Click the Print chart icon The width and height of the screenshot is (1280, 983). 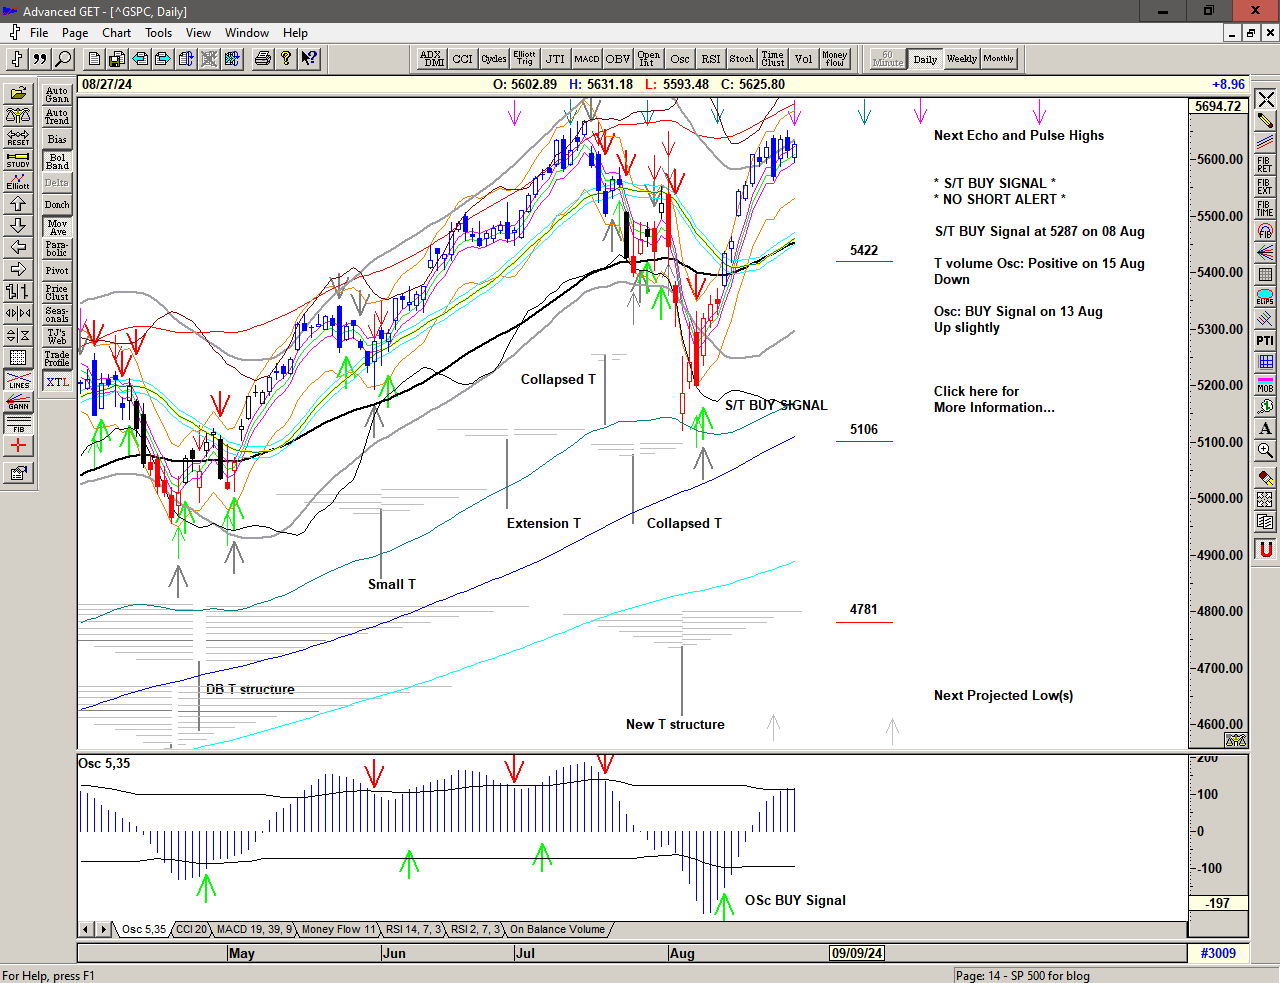262,59
